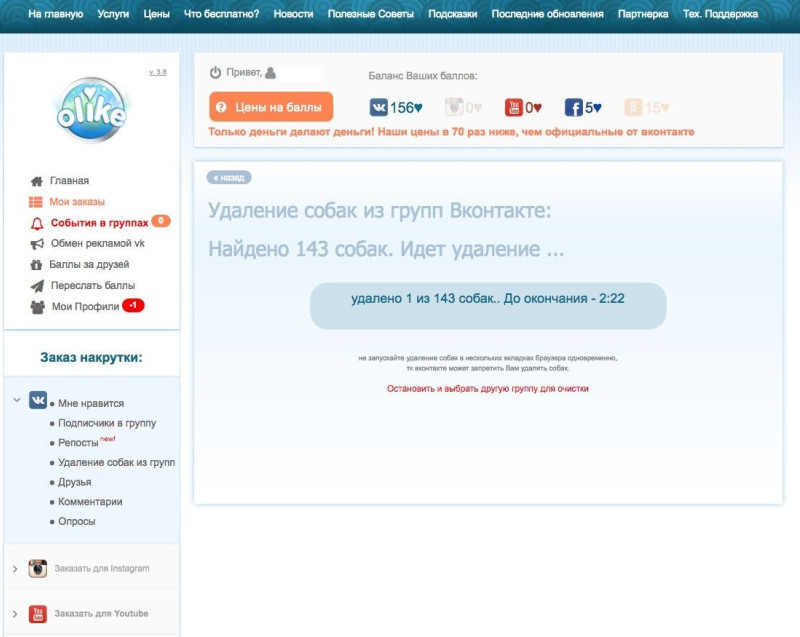Click the bell icon for События в группах
This screenshot has width=800, height=637.
coord(37,223)
